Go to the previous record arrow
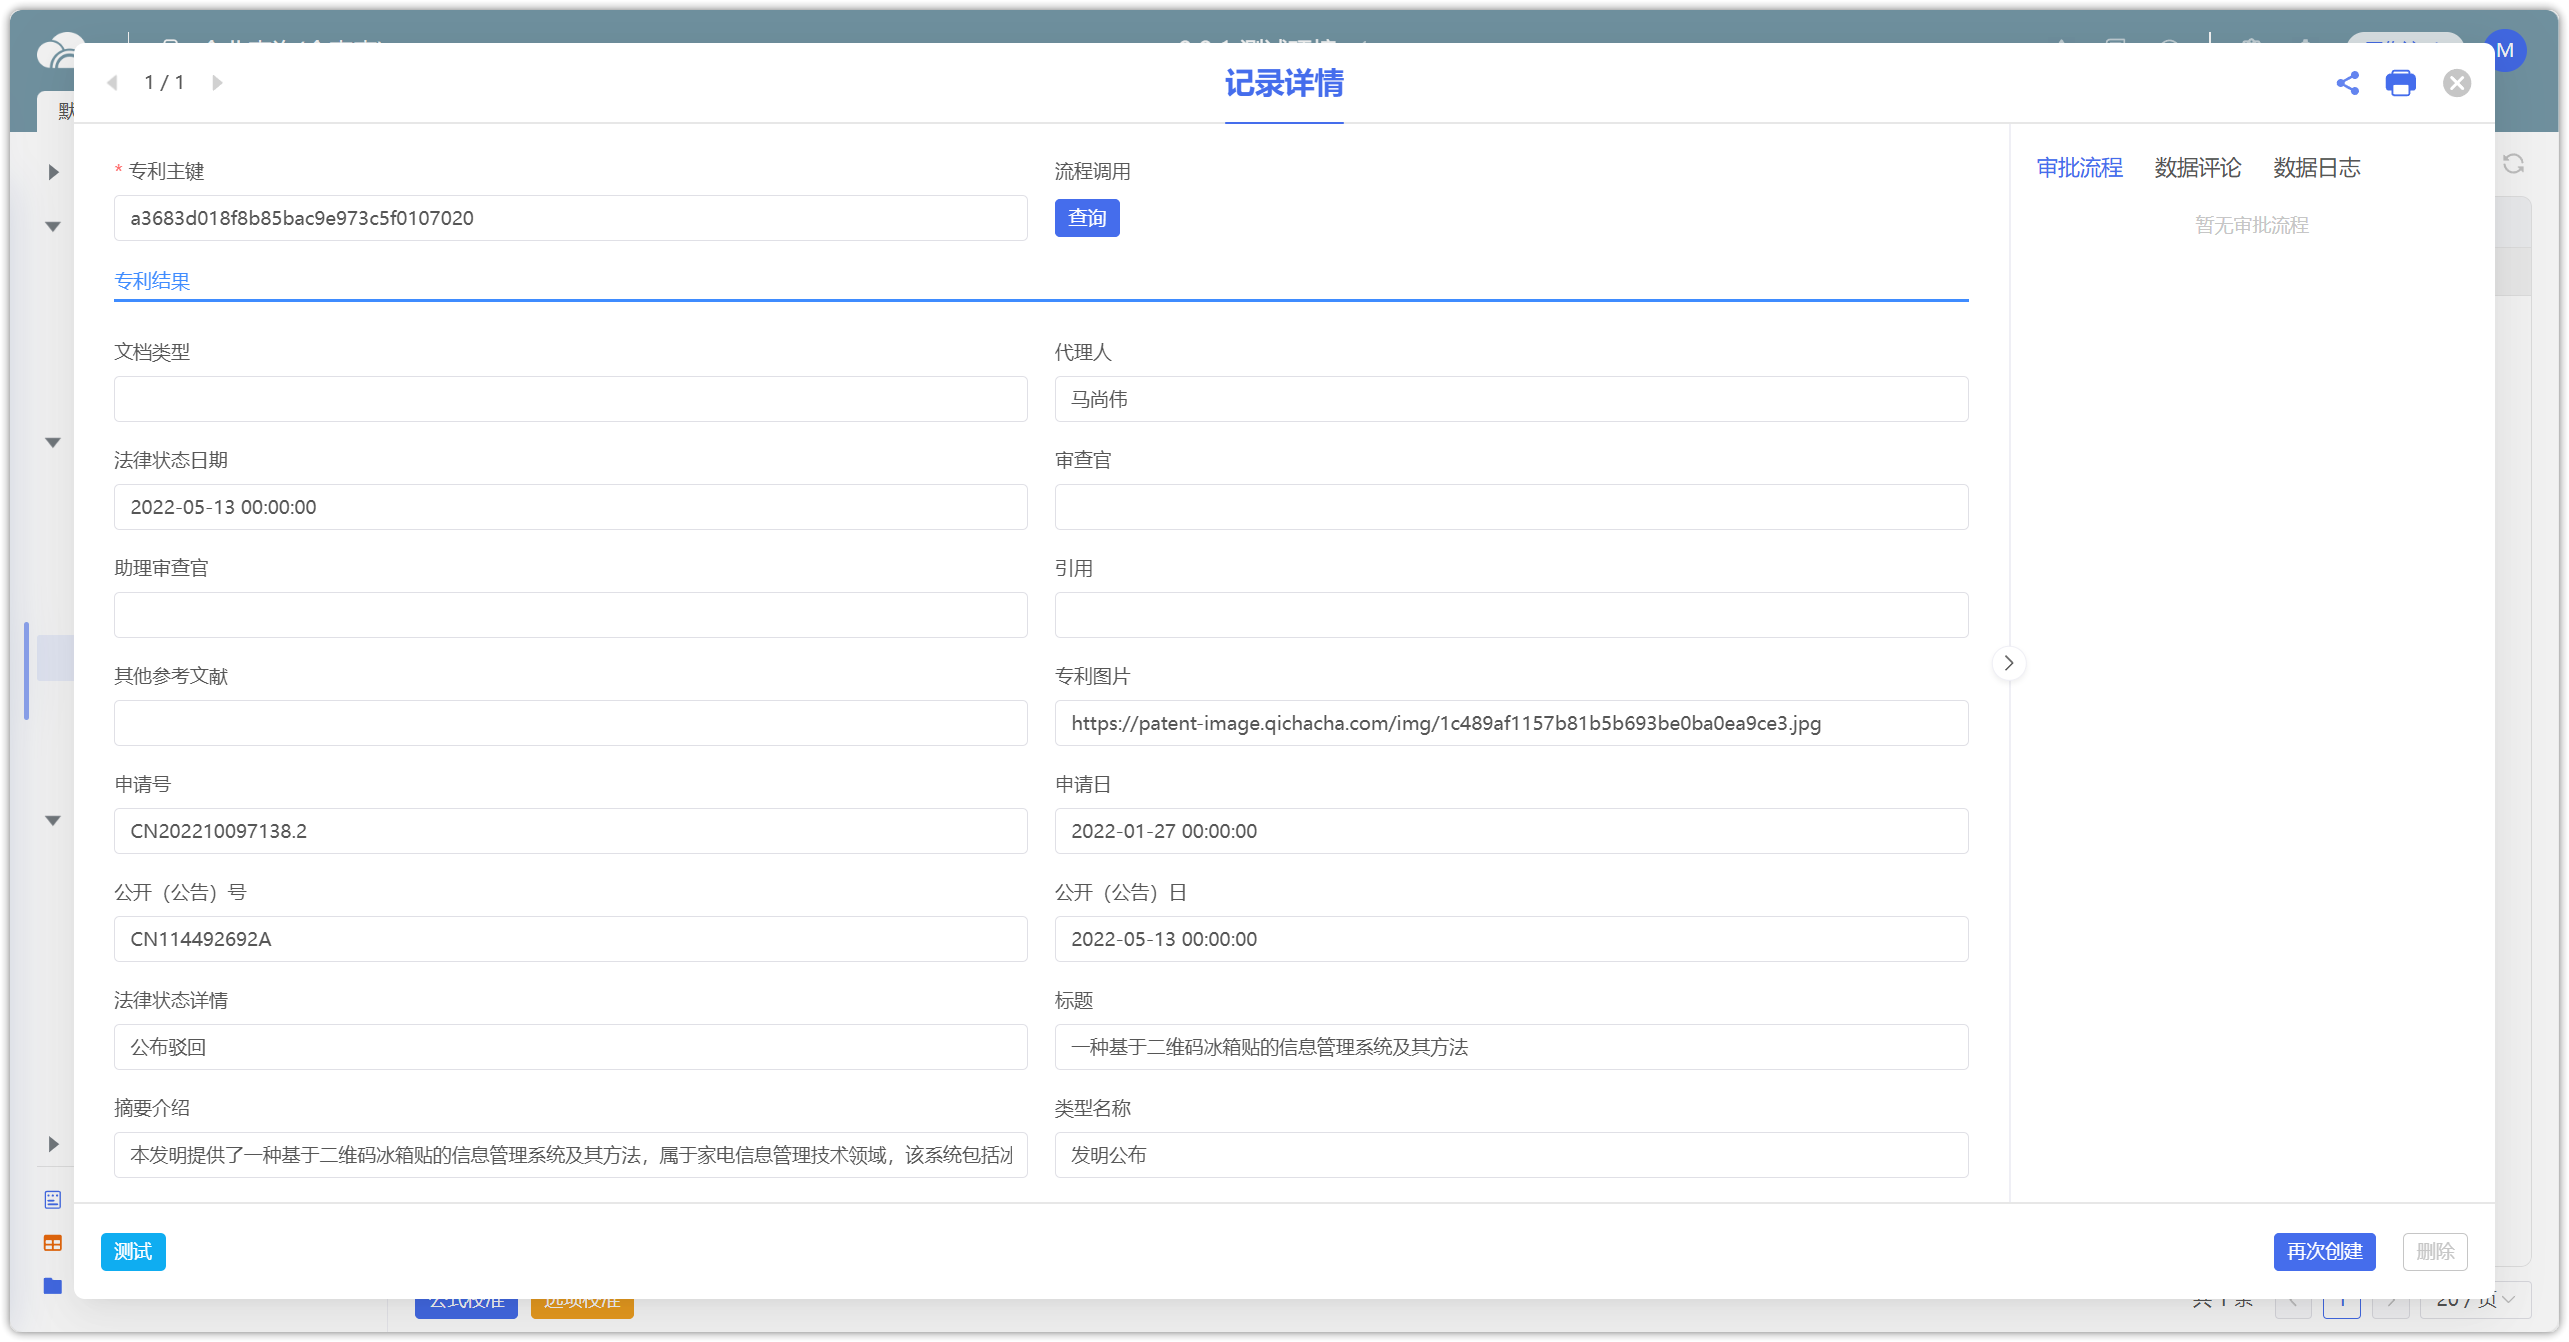Viewport: 2569px width, 1342px height. 112,83
